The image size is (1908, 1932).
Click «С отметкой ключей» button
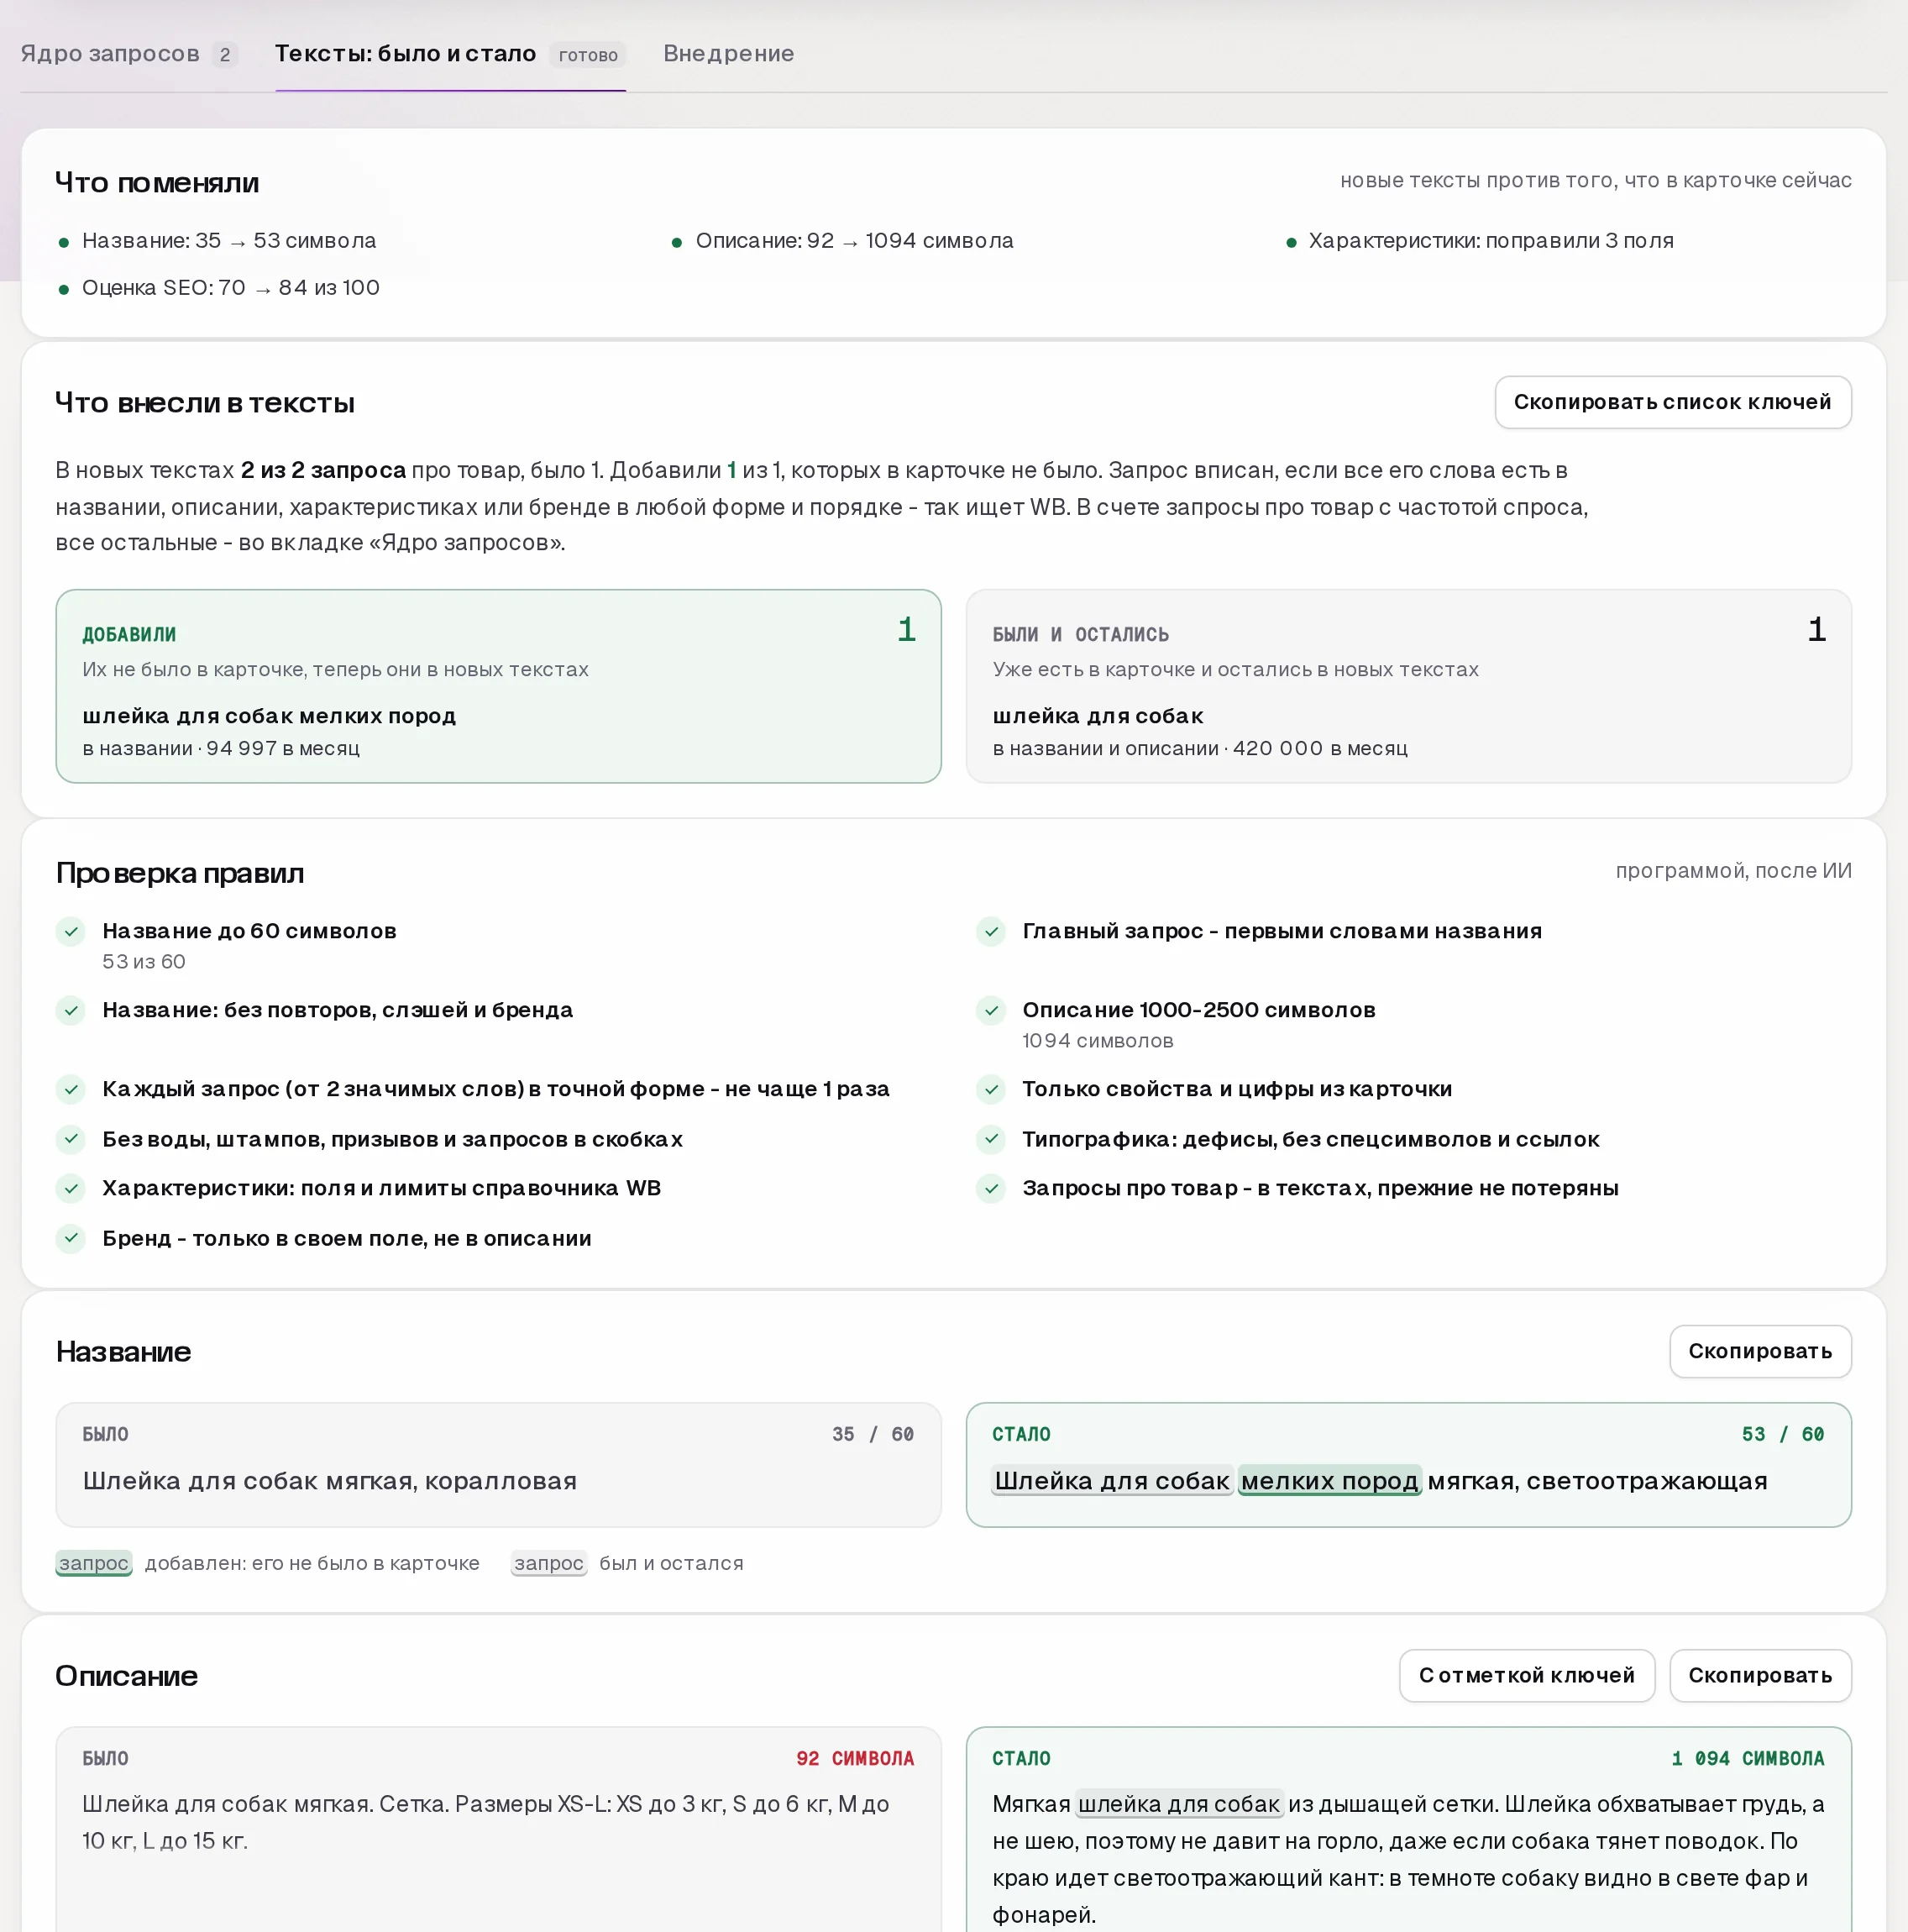[x=1526, y=1675]
